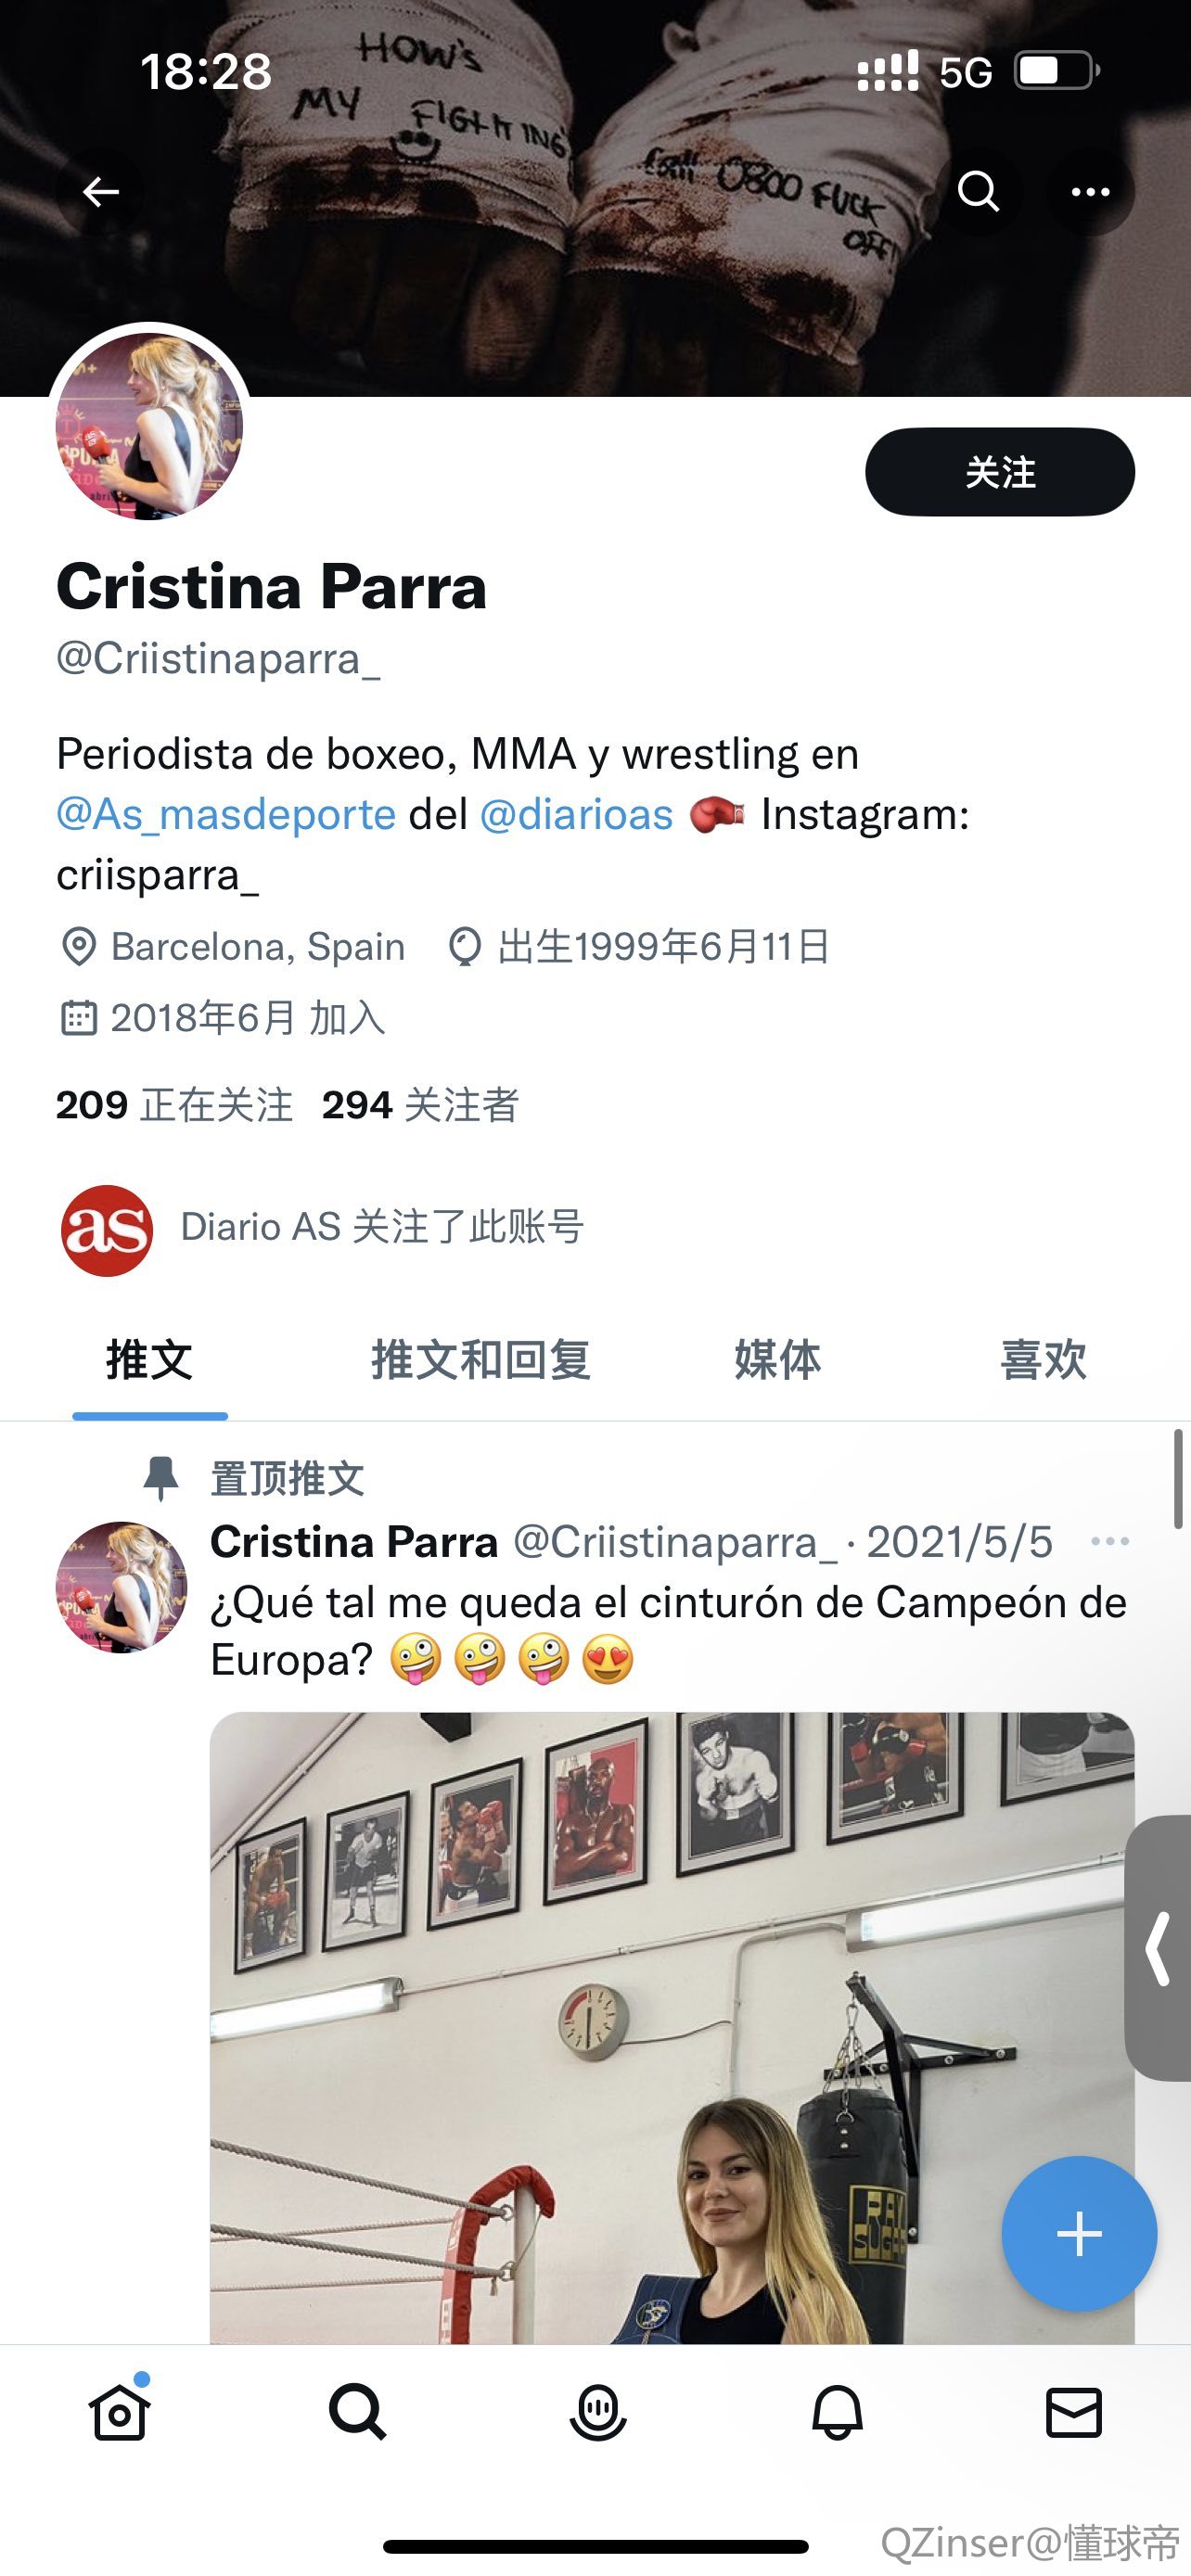Open the @As_masdeporte mention link
Screen dimensions: 1191x2576
coord(226,814)
